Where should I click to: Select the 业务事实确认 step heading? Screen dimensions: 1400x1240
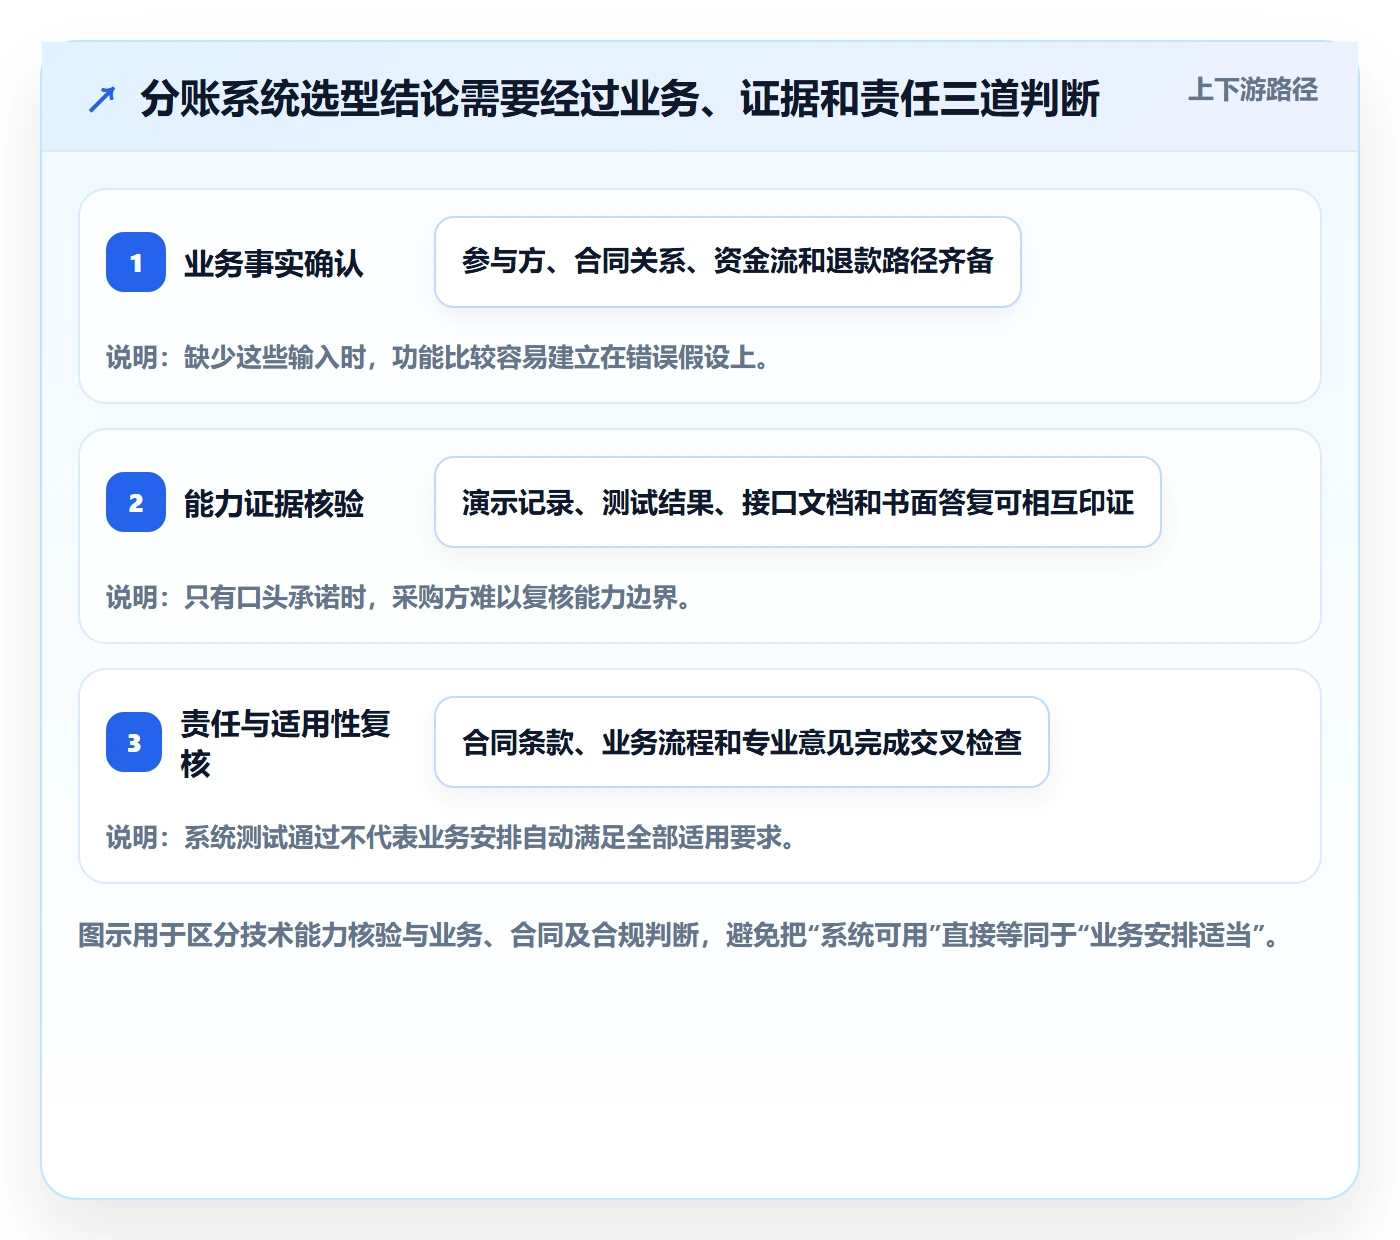coord(274,263)
